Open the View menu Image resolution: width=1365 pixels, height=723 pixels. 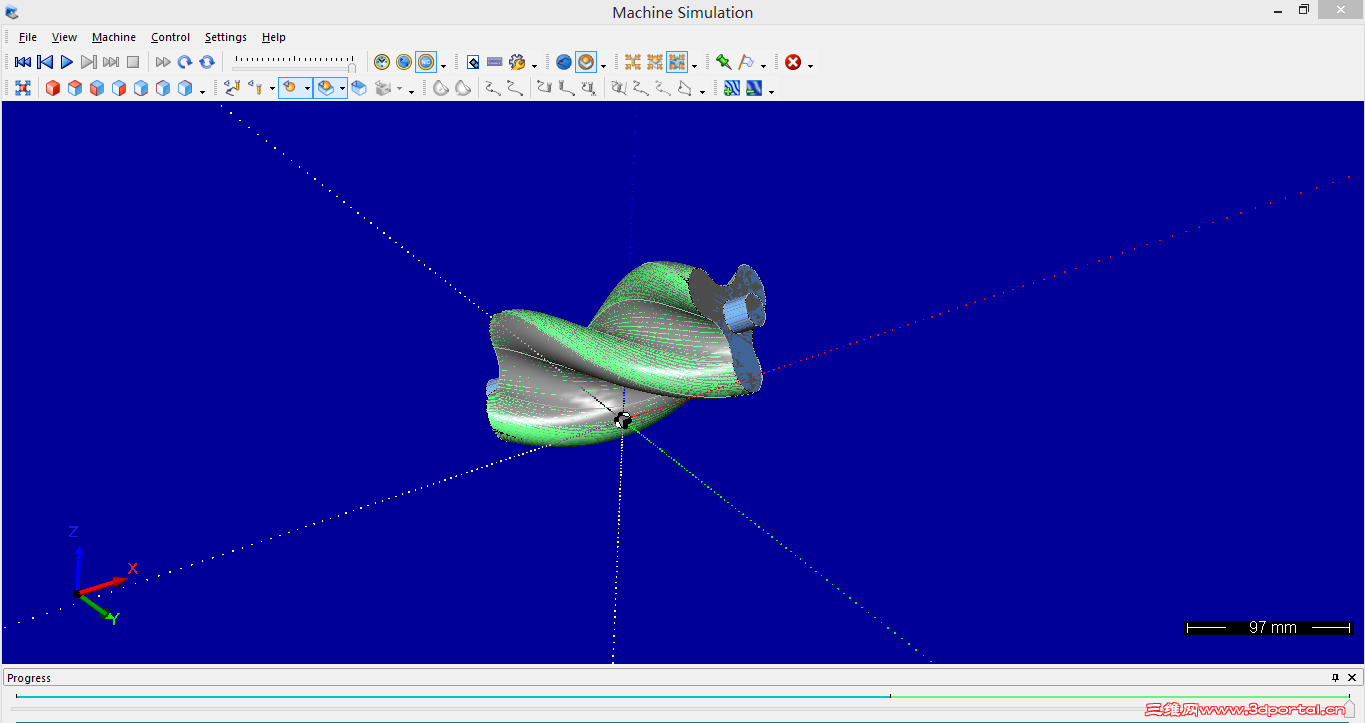pos(64,37)
